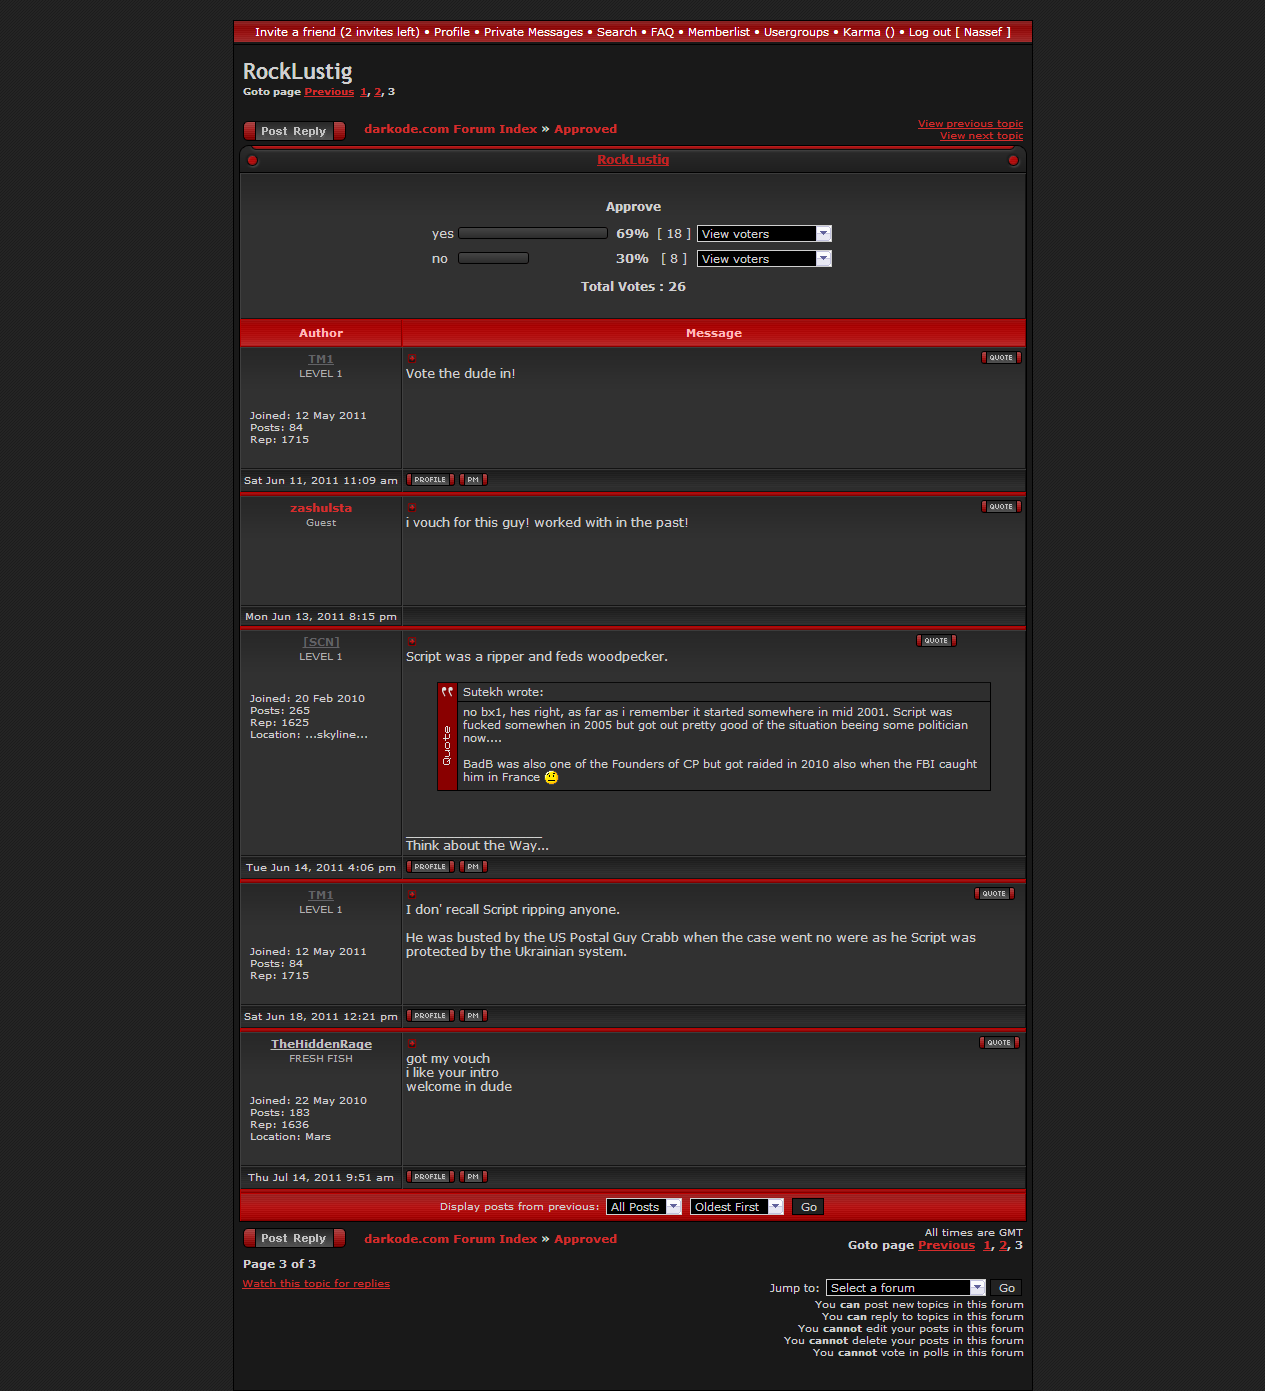Click the Quote icon on [SCN]'s post
This screenshot has width=1265, height=1391.
click(x=935, y=641)
